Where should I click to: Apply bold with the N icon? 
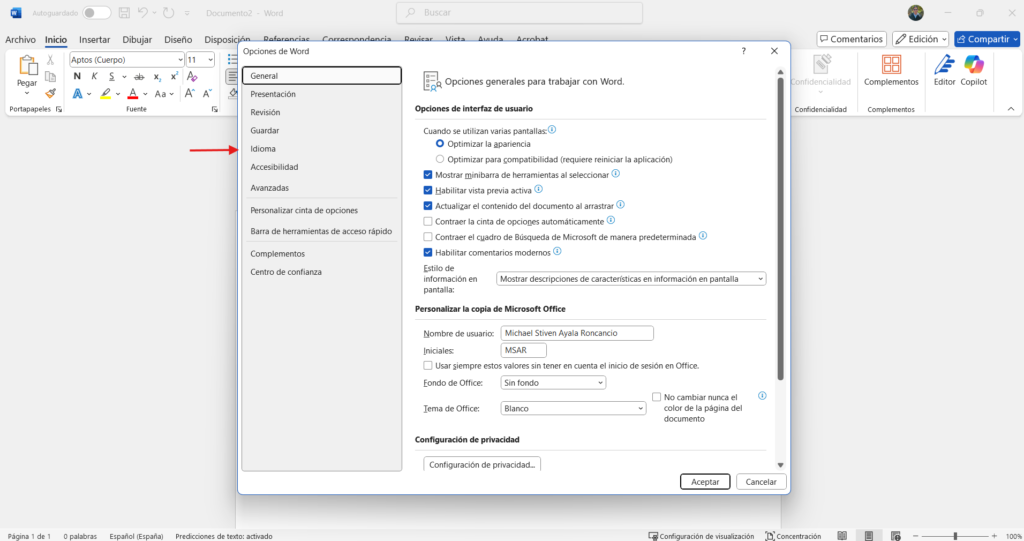point(77,76)
